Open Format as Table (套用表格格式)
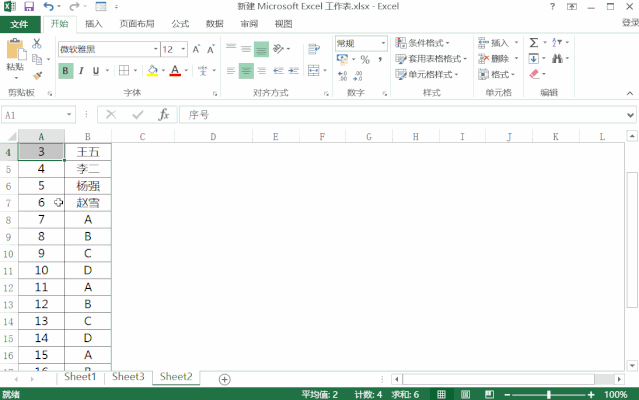The image size is (639, 400). [x=431, y=59]
